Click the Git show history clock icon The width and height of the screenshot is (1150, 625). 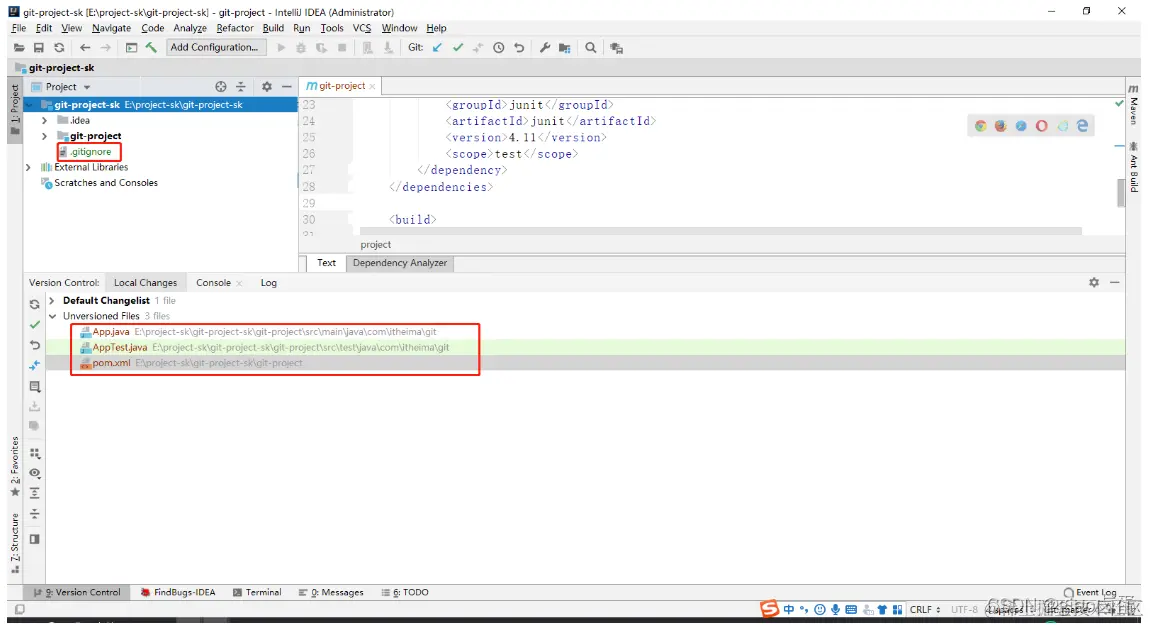point(499,48)
